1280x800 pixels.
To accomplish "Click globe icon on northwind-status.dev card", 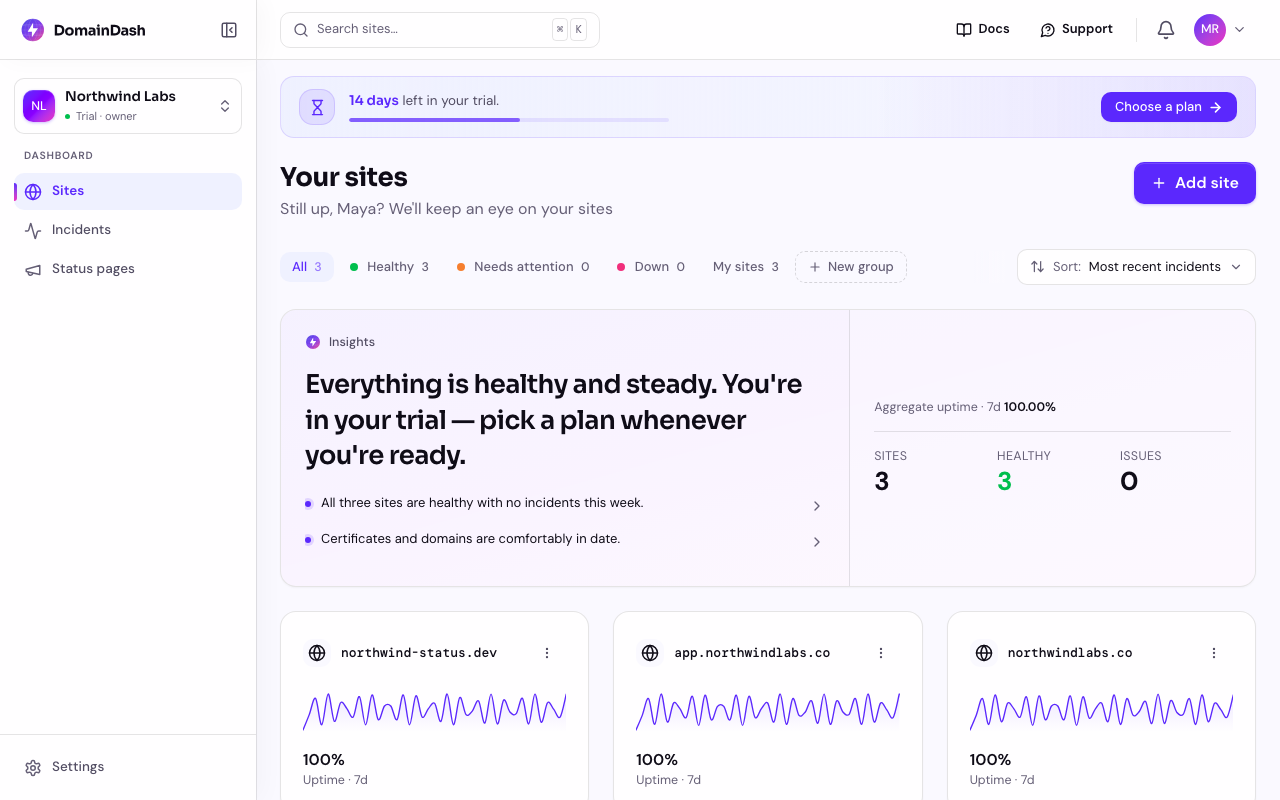I will pos(317,653).
